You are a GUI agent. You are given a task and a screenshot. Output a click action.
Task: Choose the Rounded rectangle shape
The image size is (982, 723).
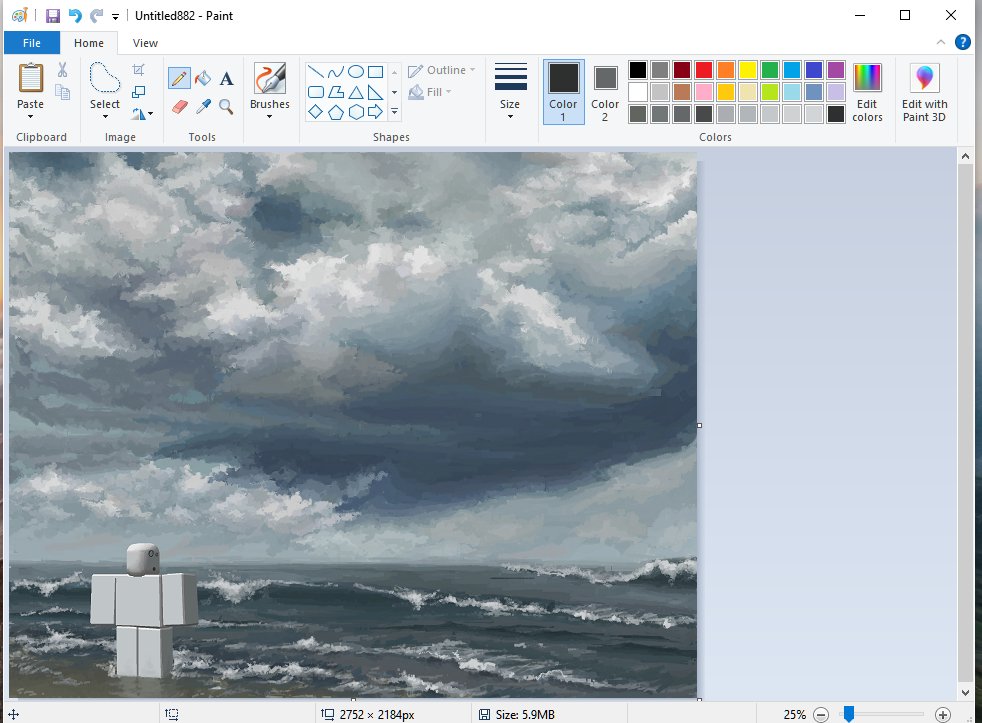tap(316, 92)
